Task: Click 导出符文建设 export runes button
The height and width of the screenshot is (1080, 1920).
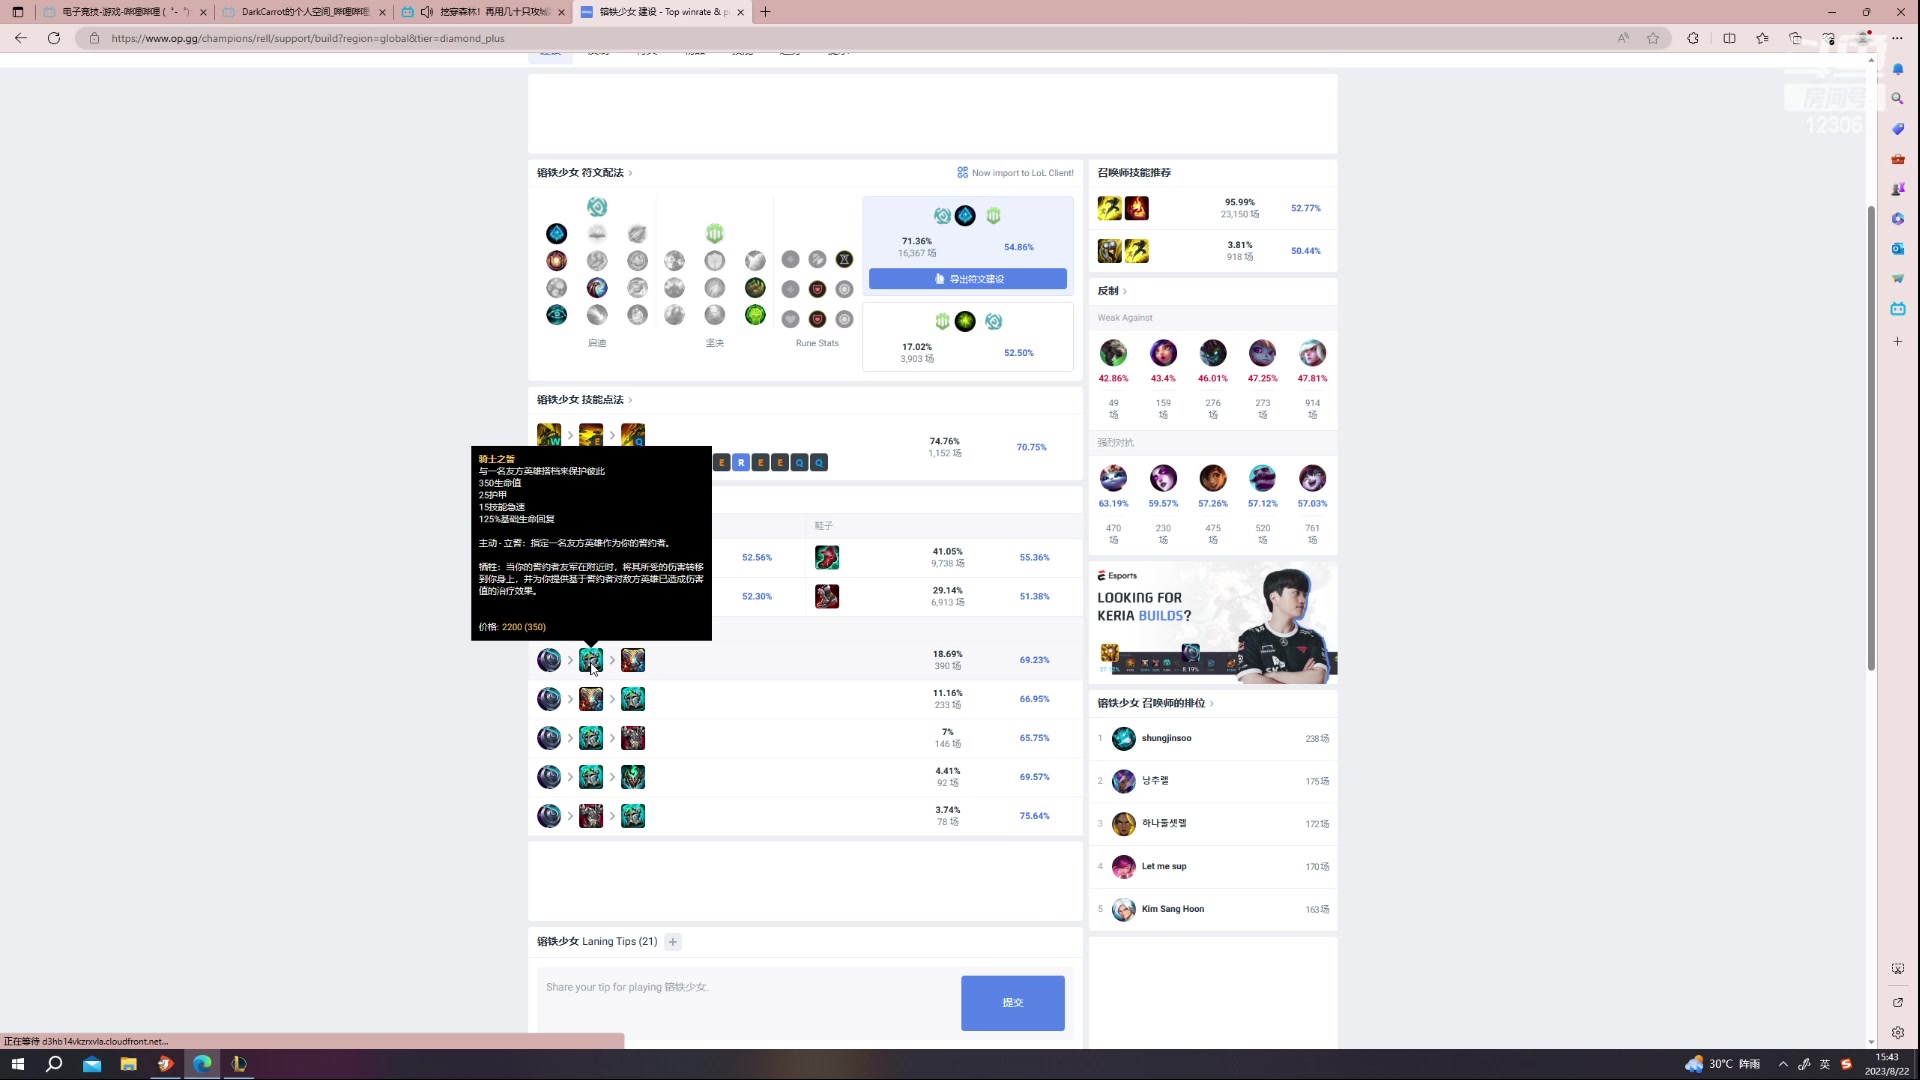Action: click(x=968, y=279)
